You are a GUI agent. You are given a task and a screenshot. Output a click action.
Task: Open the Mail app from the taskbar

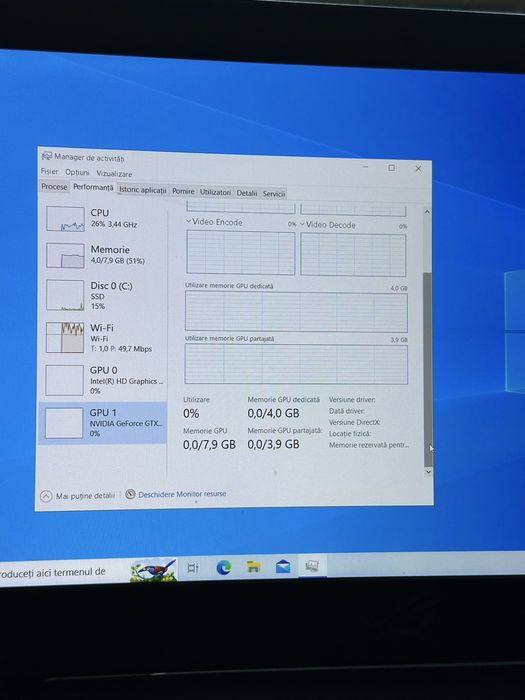click(x=283, y=567)
